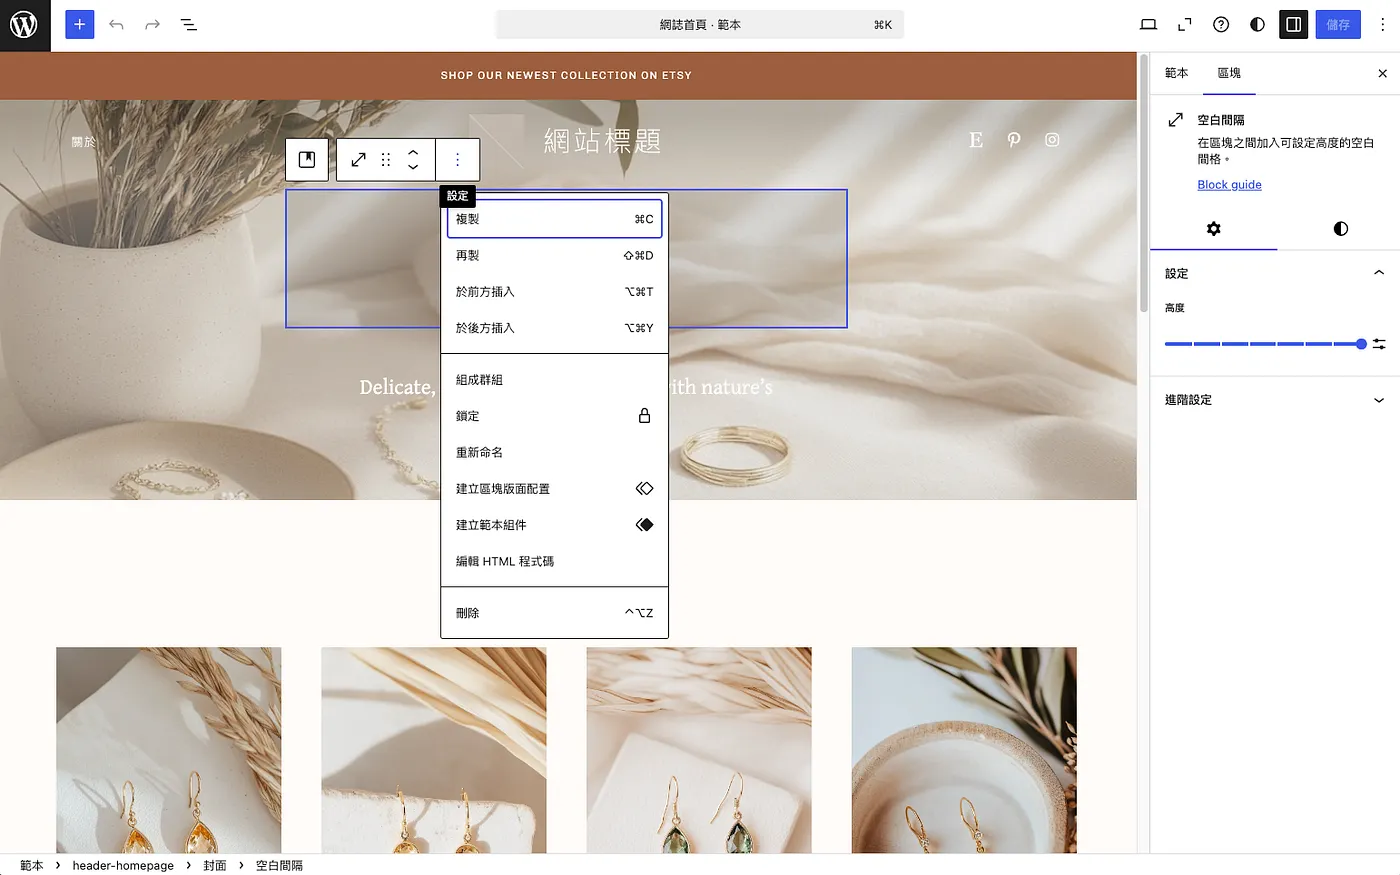Image resolution: width=1400 pixels, height=875 pixels.
Task: Choose 鎖定 to lock the block
Action: [x=555, y=416]
